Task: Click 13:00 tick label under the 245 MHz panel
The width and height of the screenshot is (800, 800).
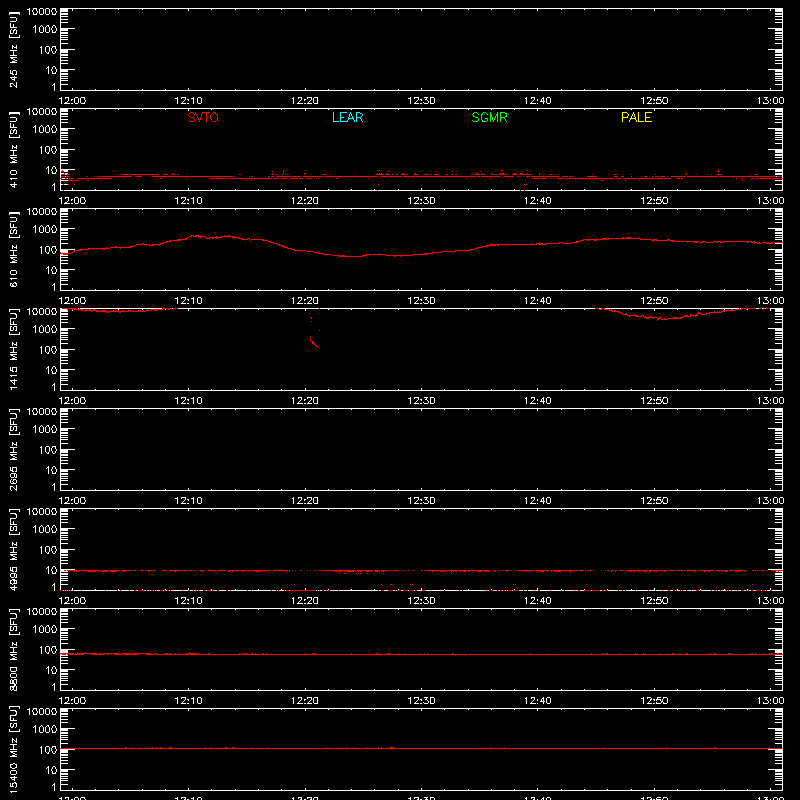Action: point(770,101)
